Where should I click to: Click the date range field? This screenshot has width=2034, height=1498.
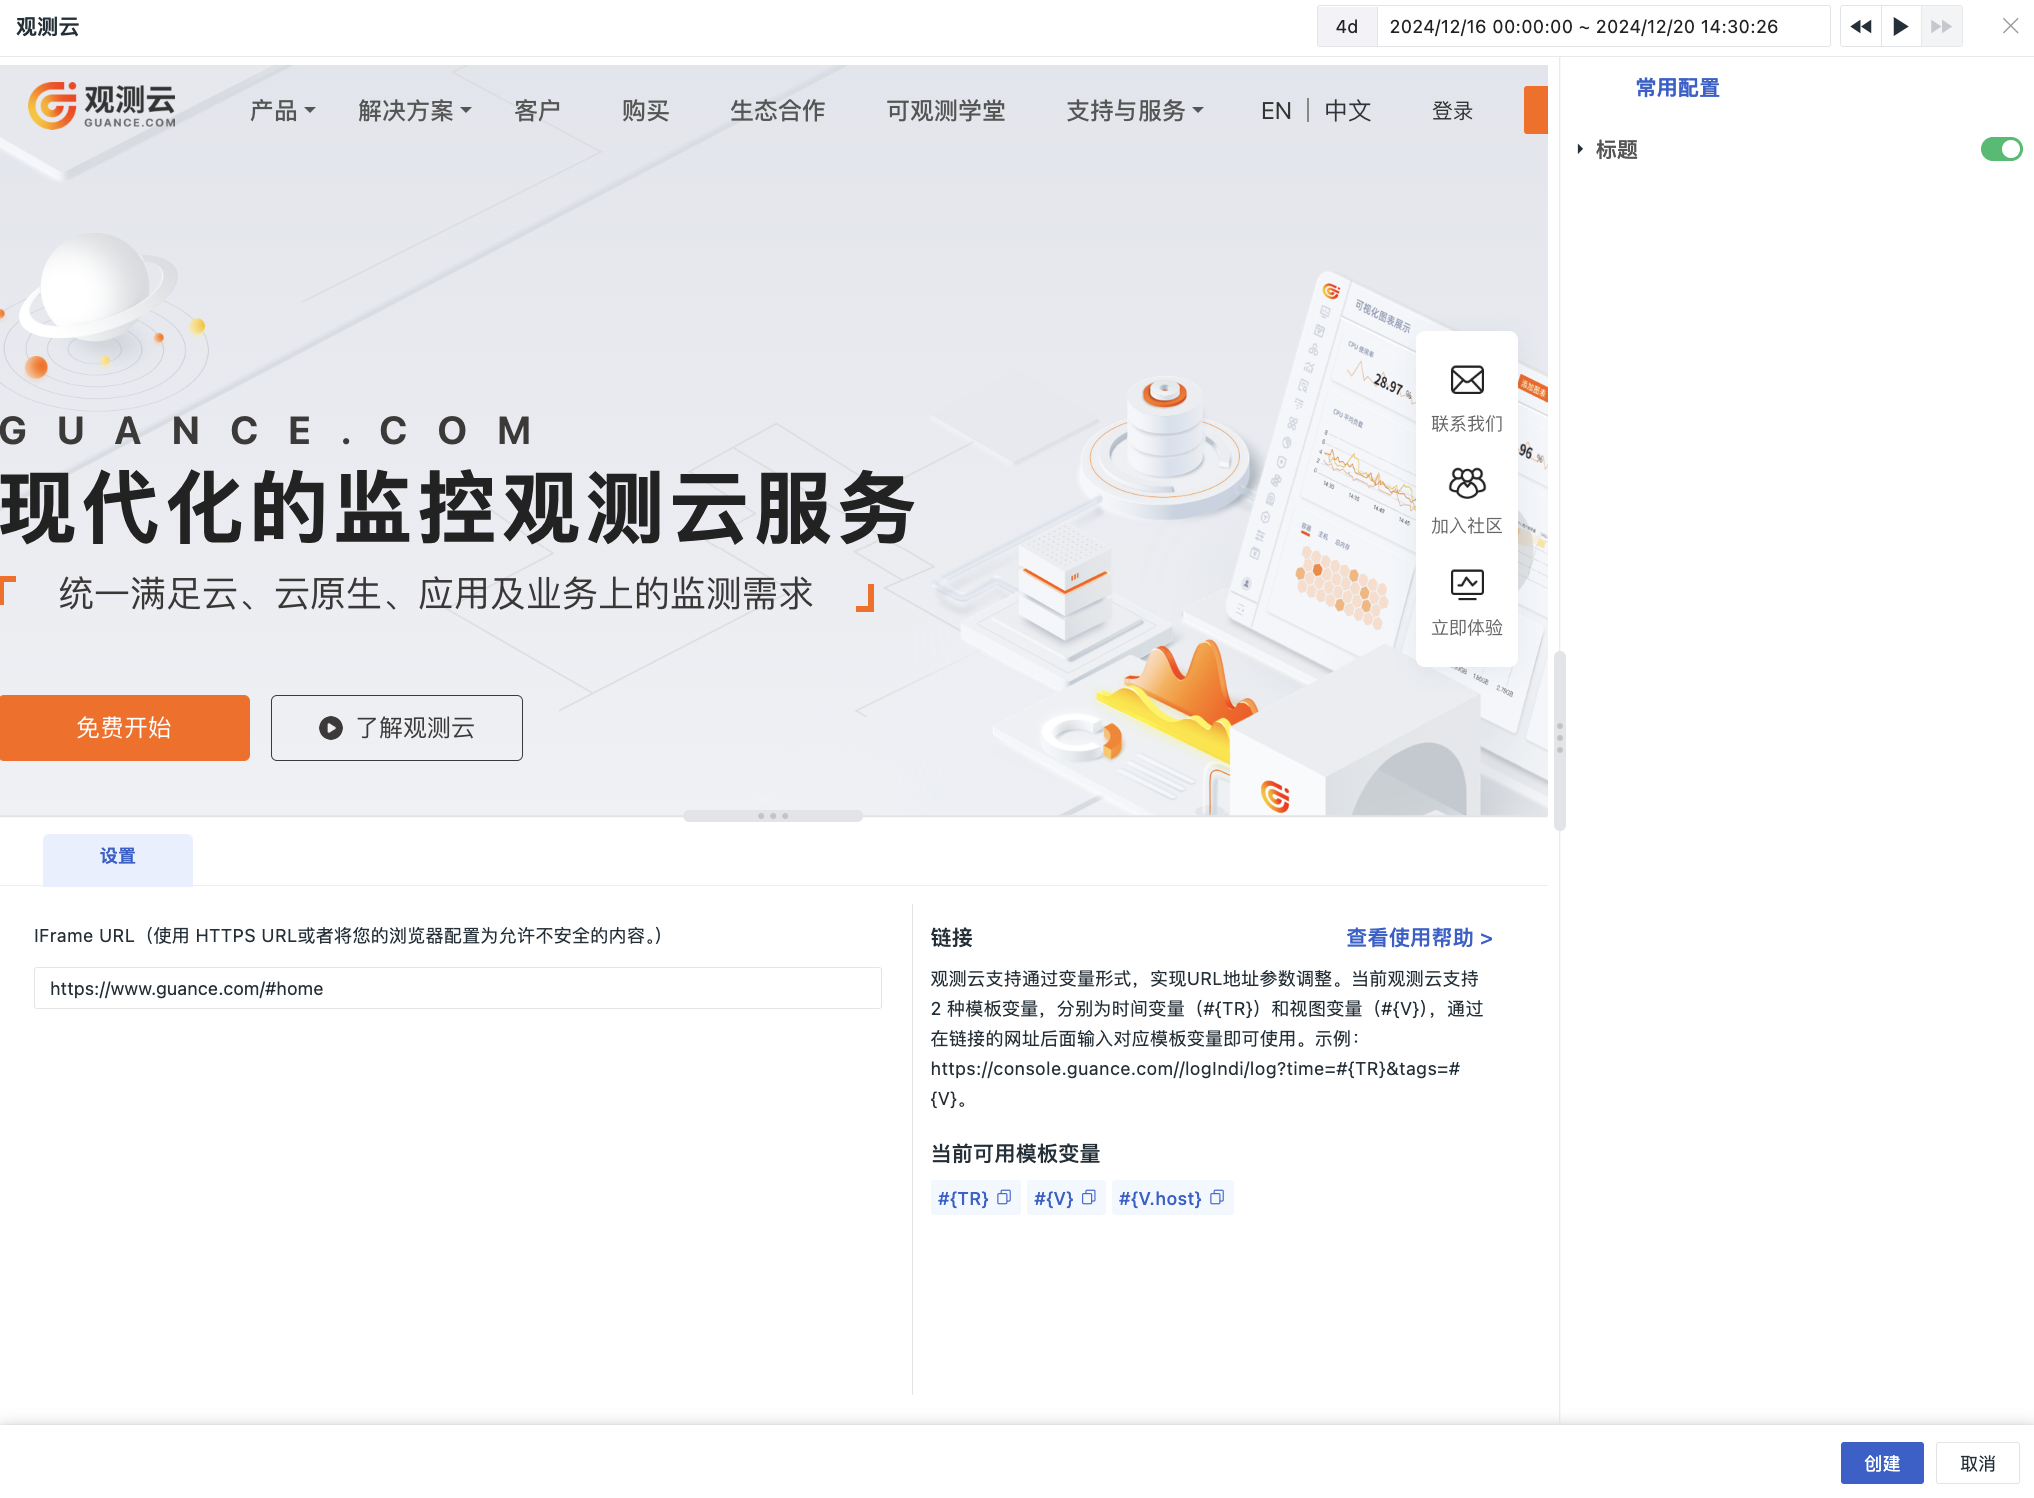pyautogui.click(x=1603, y=27)
